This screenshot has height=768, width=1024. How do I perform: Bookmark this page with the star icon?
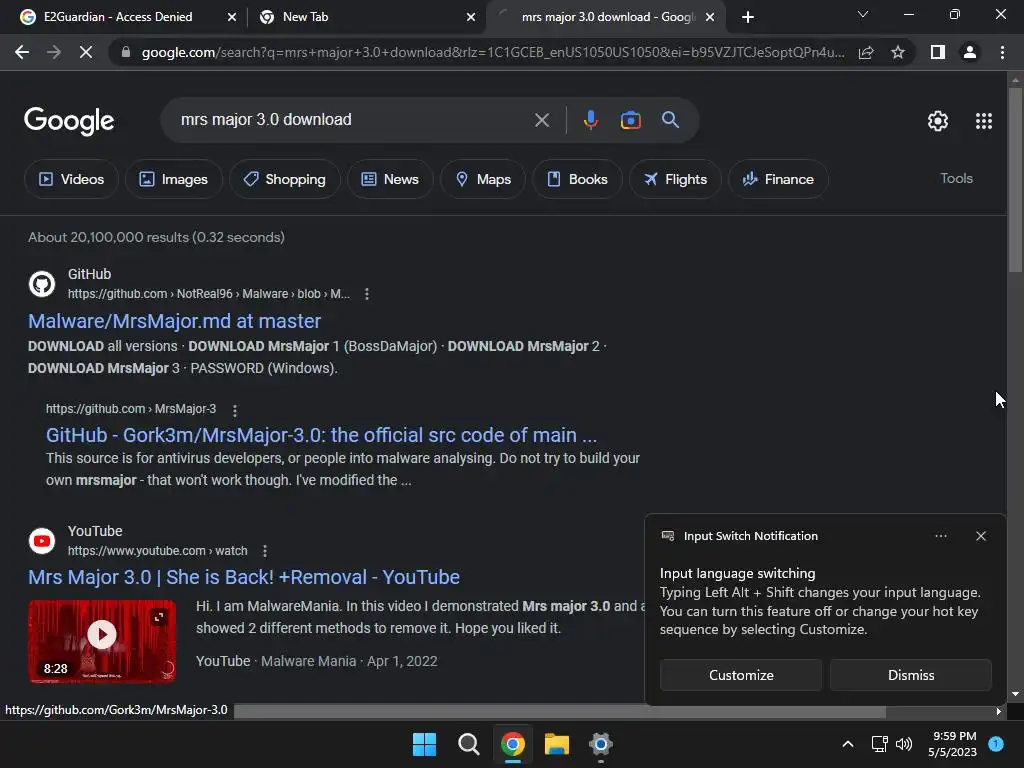click(898, 52)
